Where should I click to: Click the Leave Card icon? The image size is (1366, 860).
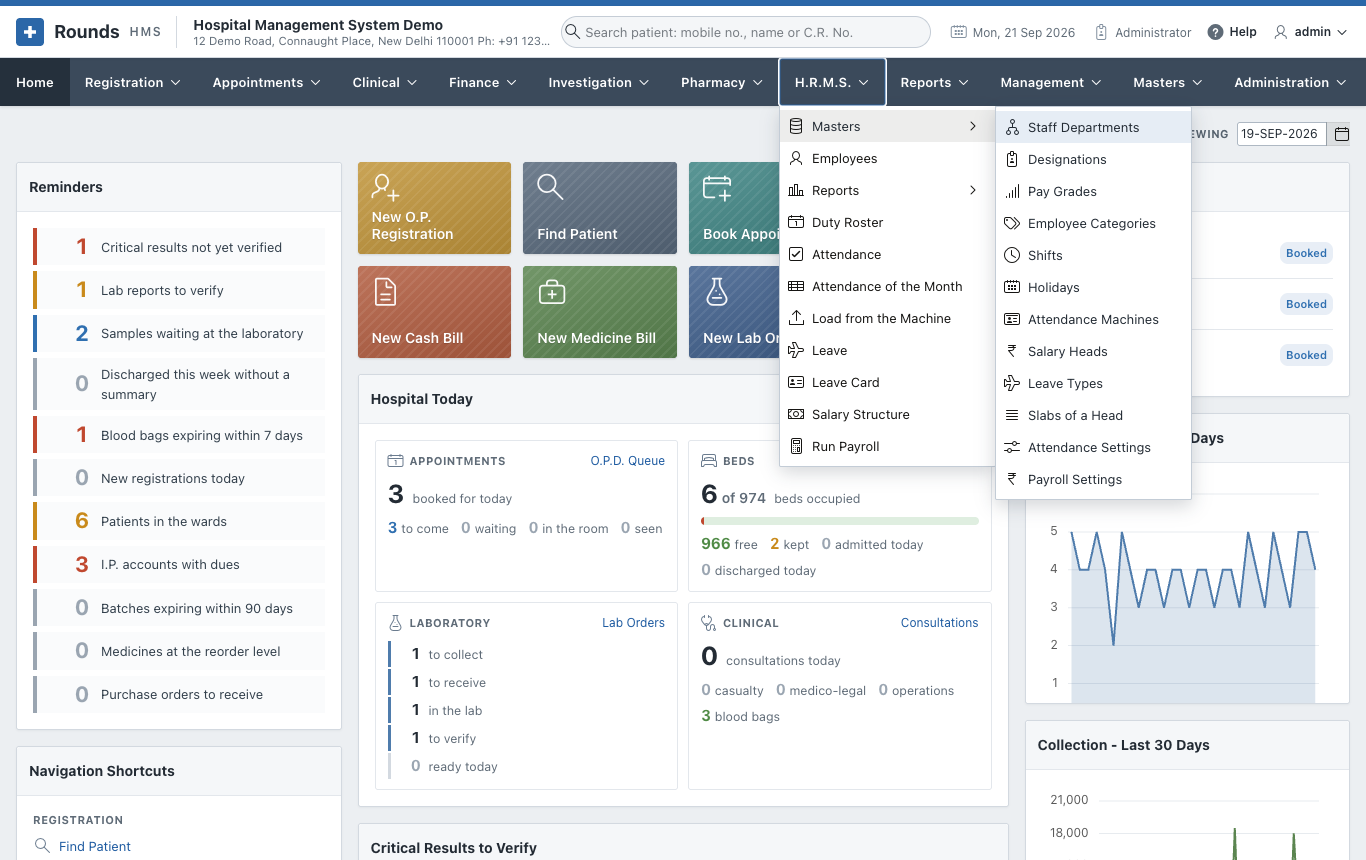796,382
